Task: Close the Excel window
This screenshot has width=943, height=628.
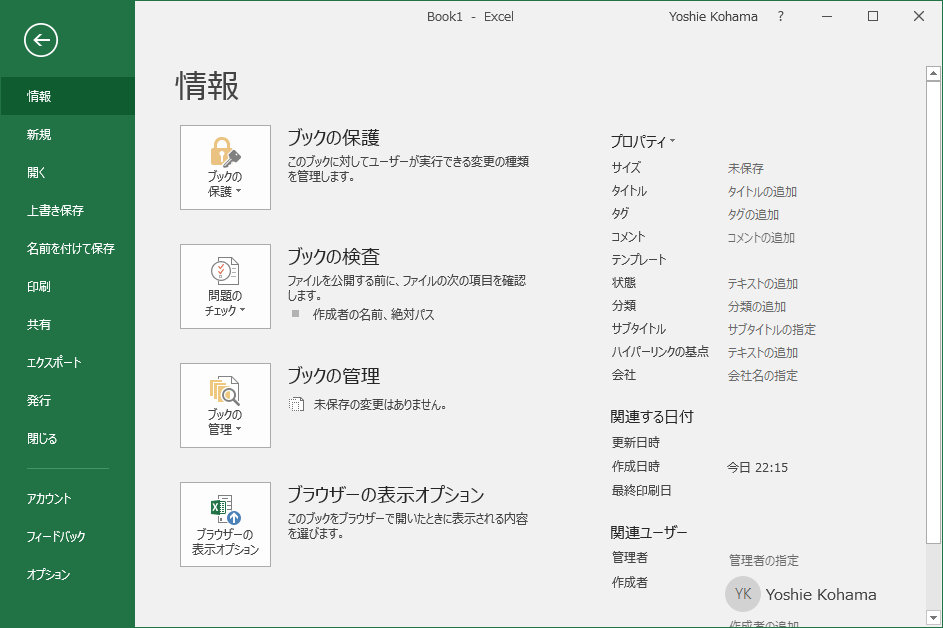Action: (919, 17)
